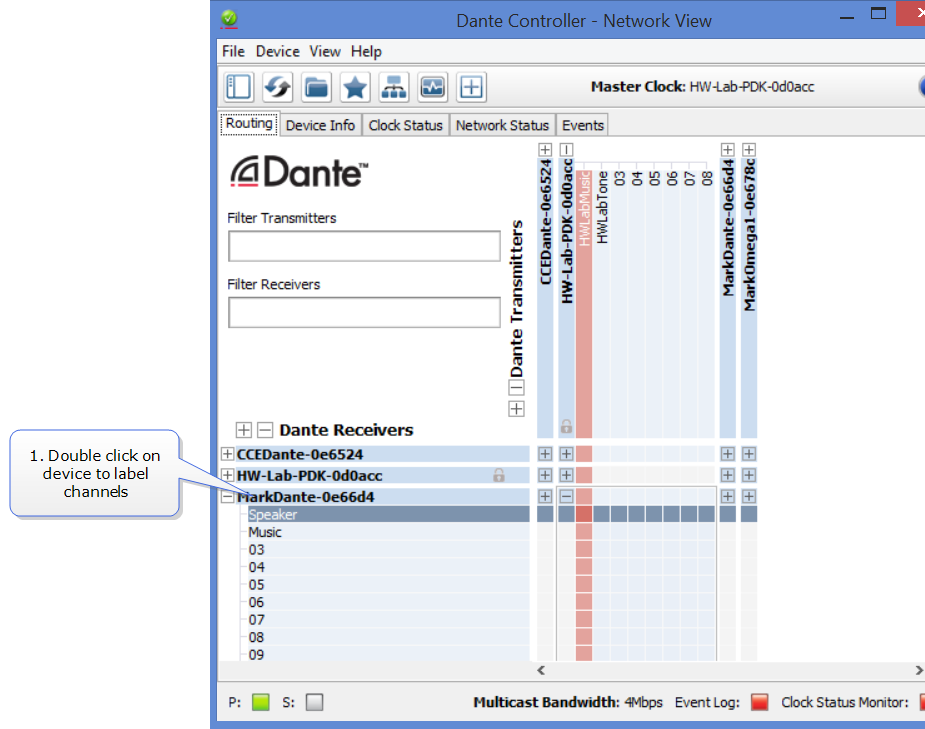Collapse the MarkDante-0e66d4 receiver tree
This screenshot has width=925, height=729.
227,496
